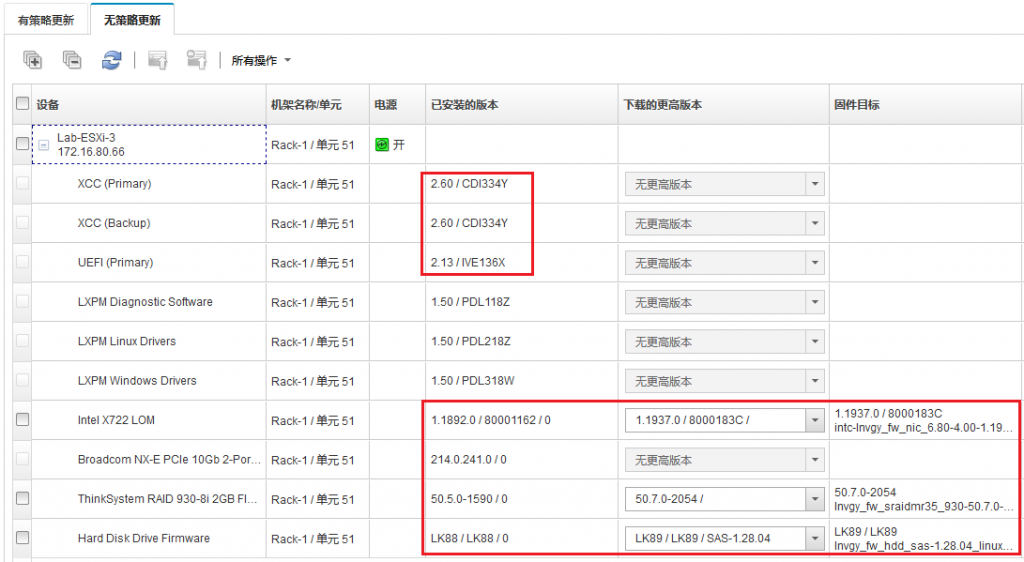Image resolution: width=1024 pixels, height=562 pixels.
Task: Click firmware target lnvgy_fw_sraidmr35_930 text
Action: click(x=923, y=506)
